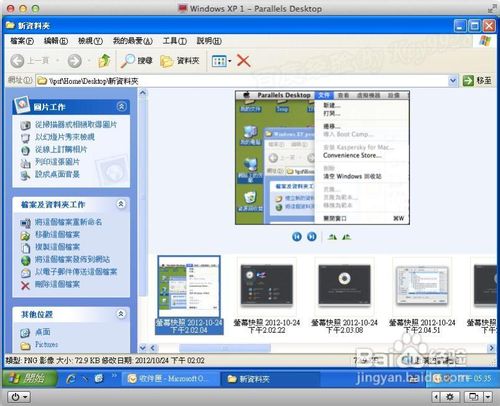The image size is (500, 406).
Task: Toggle the 資料夾 folders pane button
Action: 180,61
